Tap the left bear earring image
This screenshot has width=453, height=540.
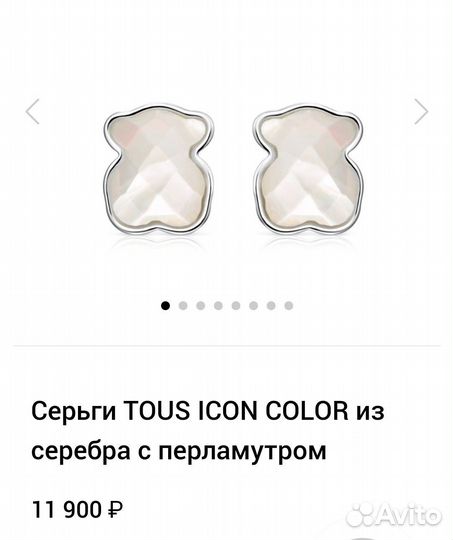coord(158,170)
